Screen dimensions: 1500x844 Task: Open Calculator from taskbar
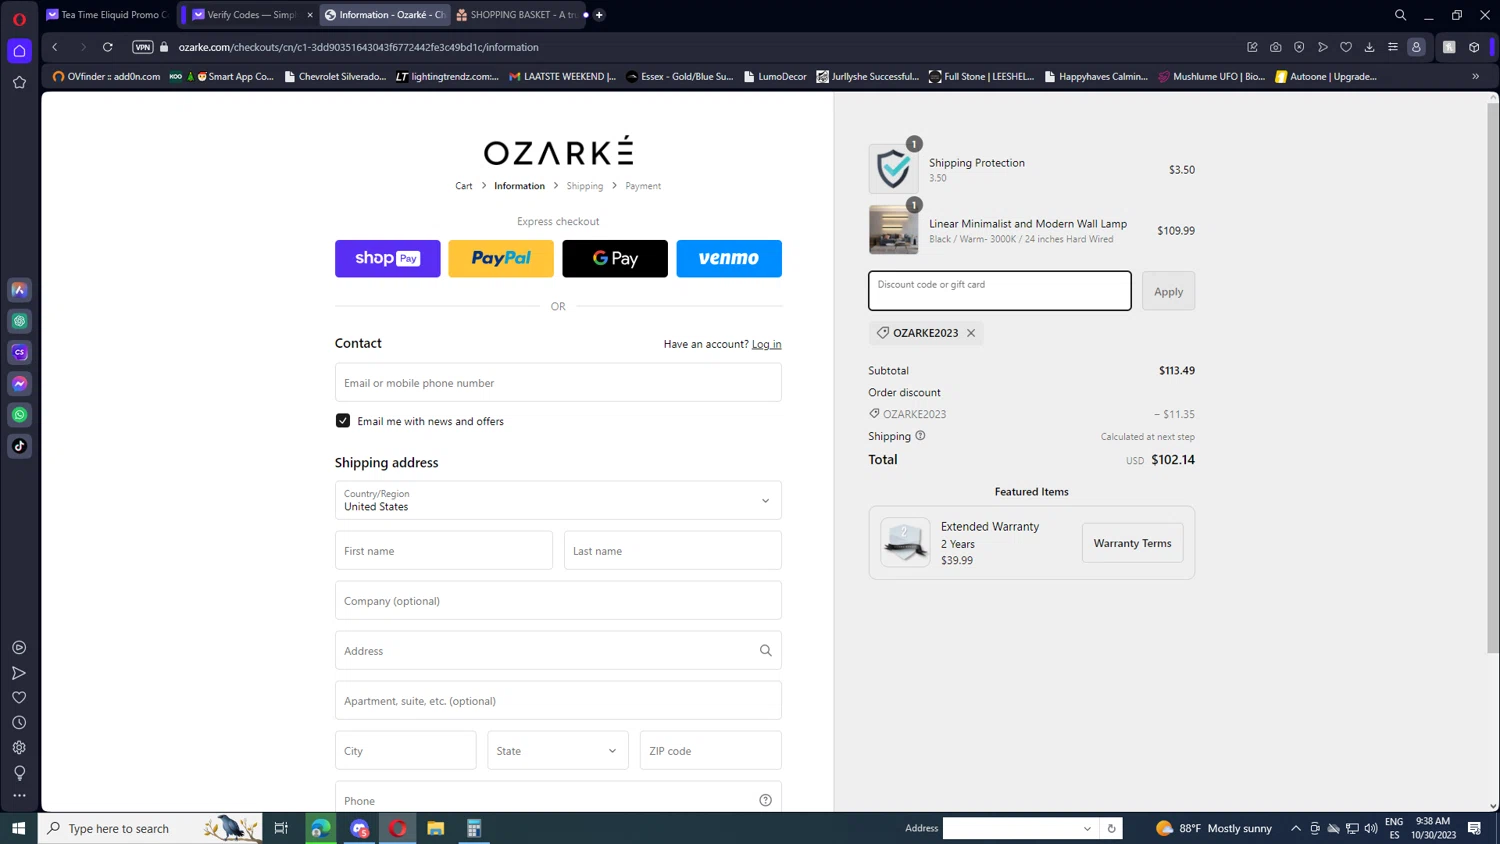click(474, 828)
